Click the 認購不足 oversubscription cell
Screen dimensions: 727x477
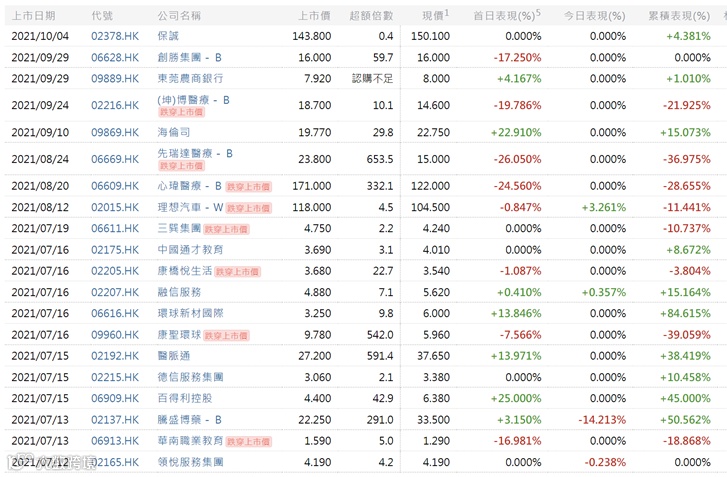(x=372, y=79)
